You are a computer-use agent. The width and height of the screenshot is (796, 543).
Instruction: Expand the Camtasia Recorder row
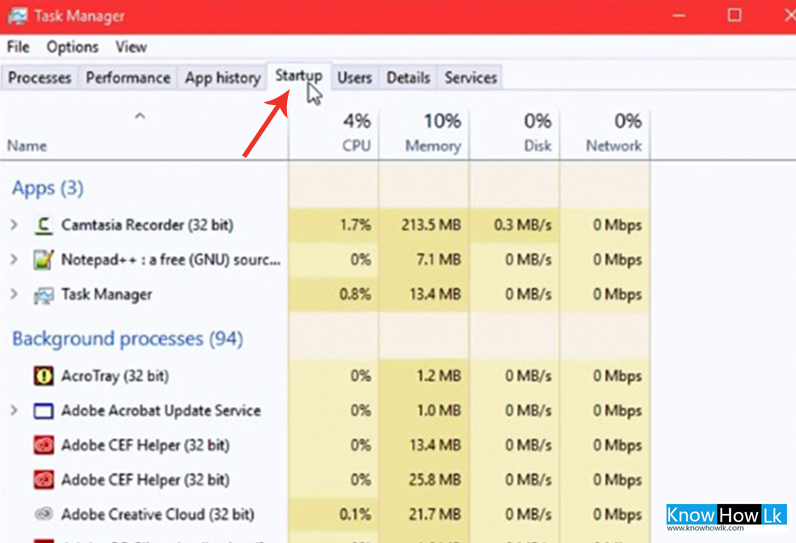14,225
